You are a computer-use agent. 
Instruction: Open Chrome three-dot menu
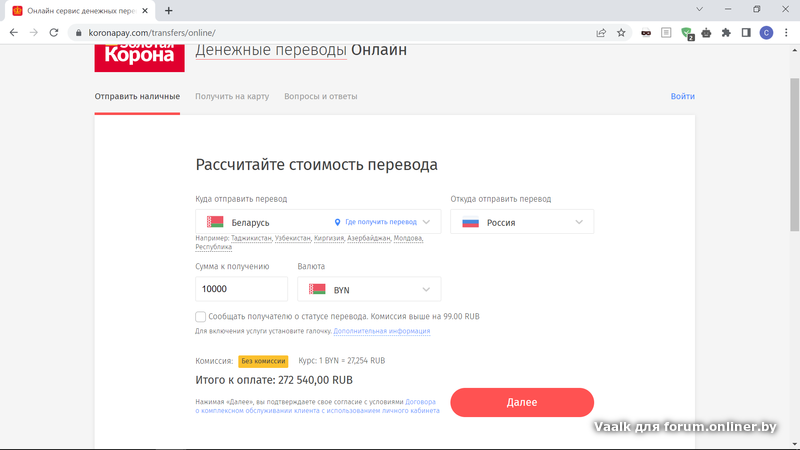point(786,33)
